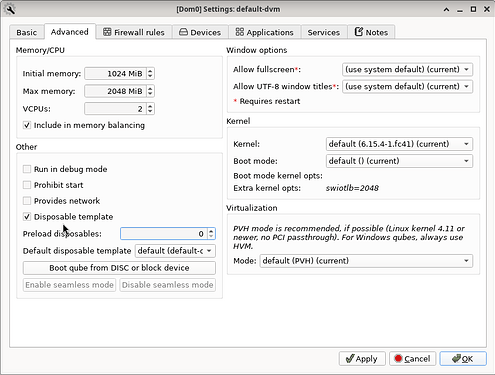The width and height of the screenshot is (495, 375).
Task: Click the Notes tab pencil icon
Action: click(x=359, y=32)
